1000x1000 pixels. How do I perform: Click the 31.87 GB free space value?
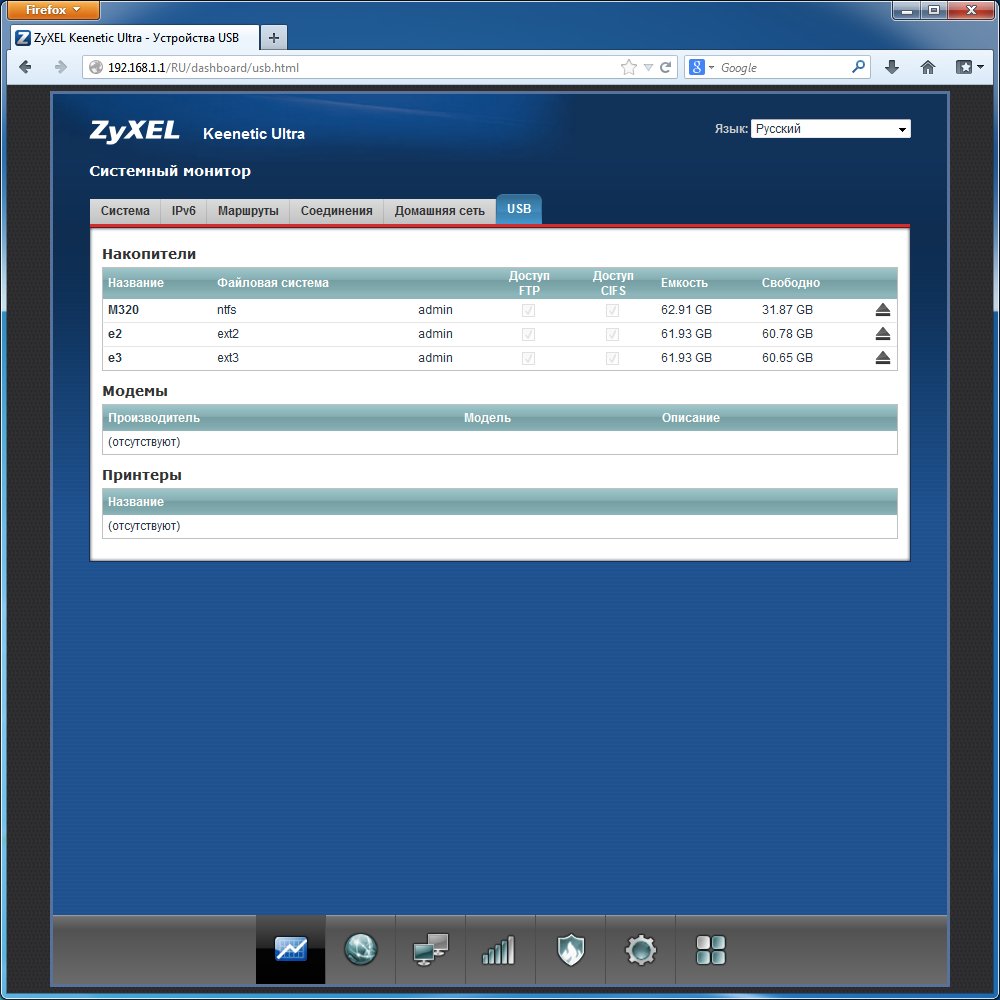[x=788, y=310]
